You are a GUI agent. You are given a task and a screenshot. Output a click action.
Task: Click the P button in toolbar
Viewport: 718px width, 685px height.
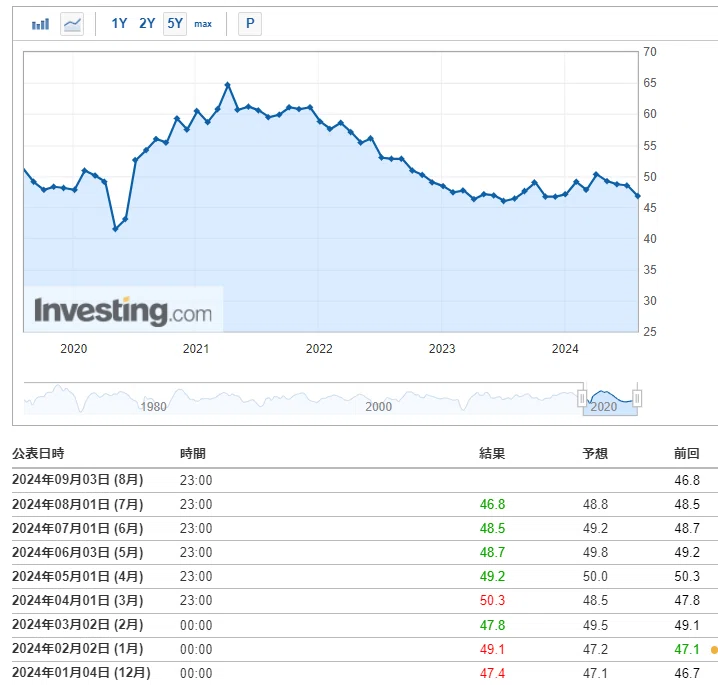coord(250,23)
